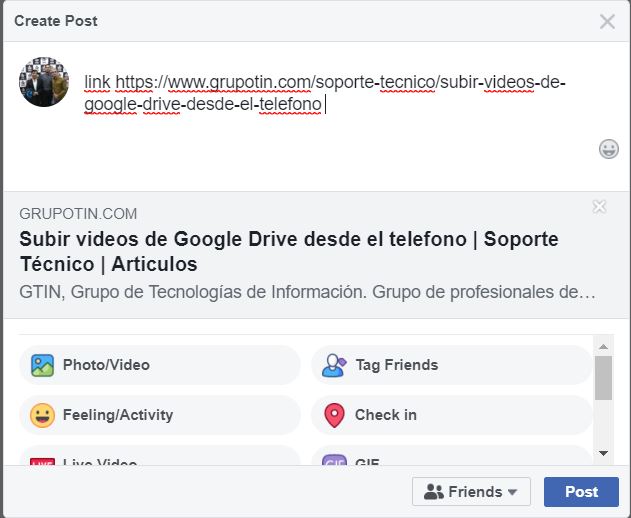Open the Feeling/Activity option
631x518 pixels.
160,415
